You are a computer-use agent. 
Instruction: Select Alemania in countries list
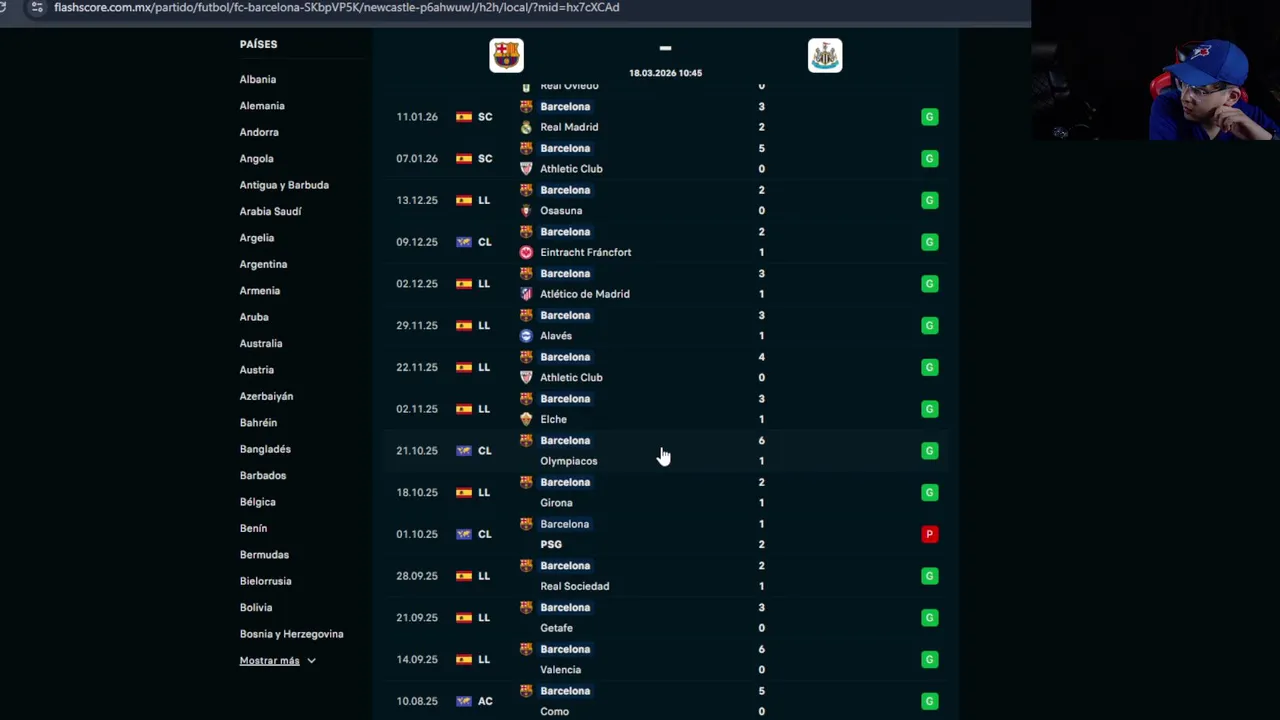tap(262, 106)
